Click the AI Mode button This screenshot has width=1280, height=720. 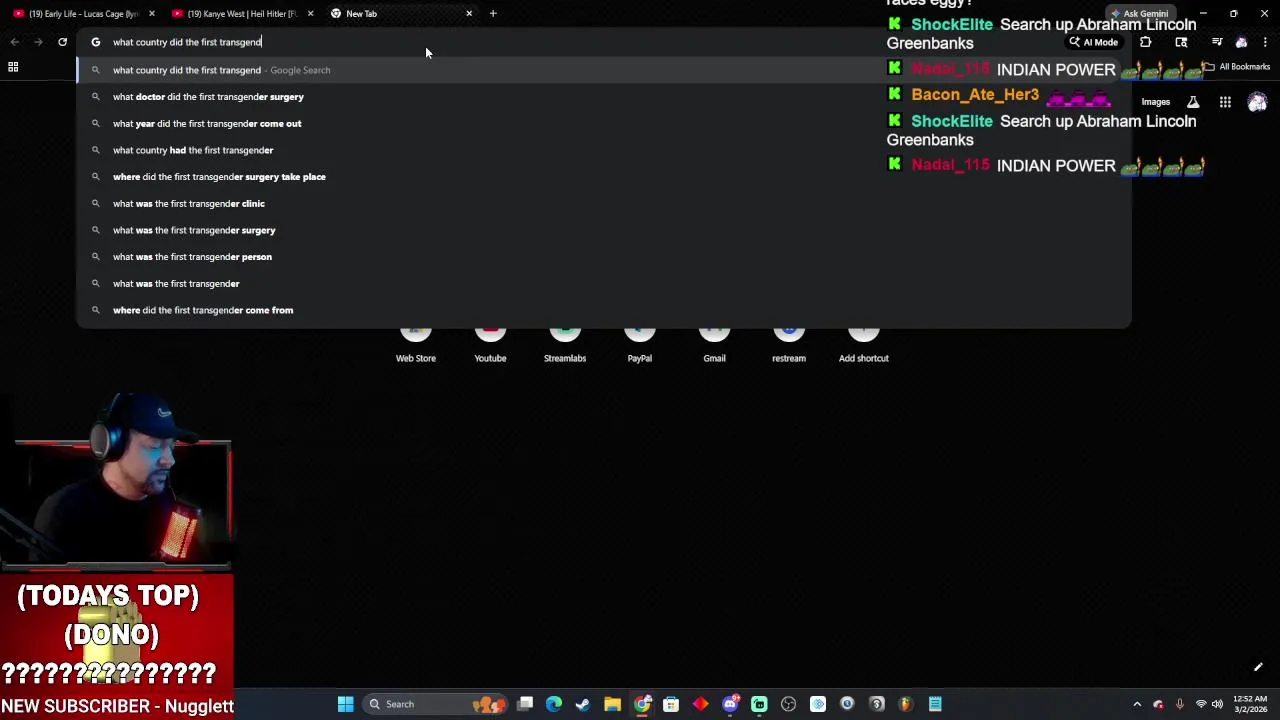[1093, 42]
